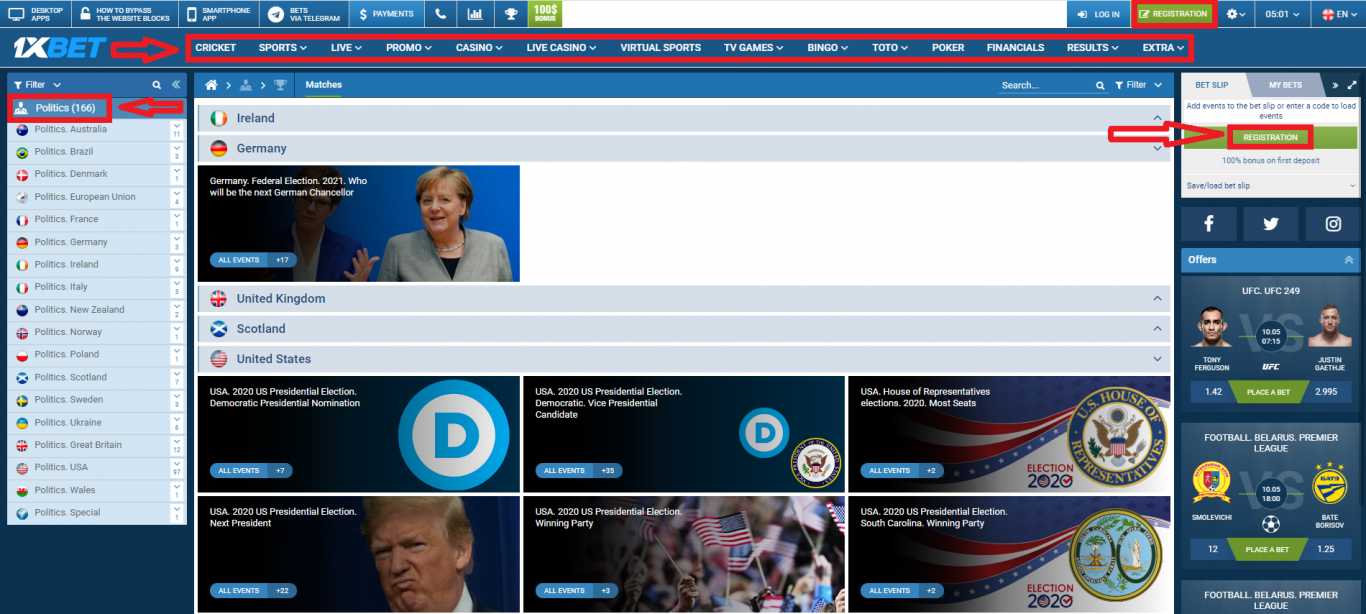Open the settings gear dropdown

pyautogui.click(x=1237, y=14)
